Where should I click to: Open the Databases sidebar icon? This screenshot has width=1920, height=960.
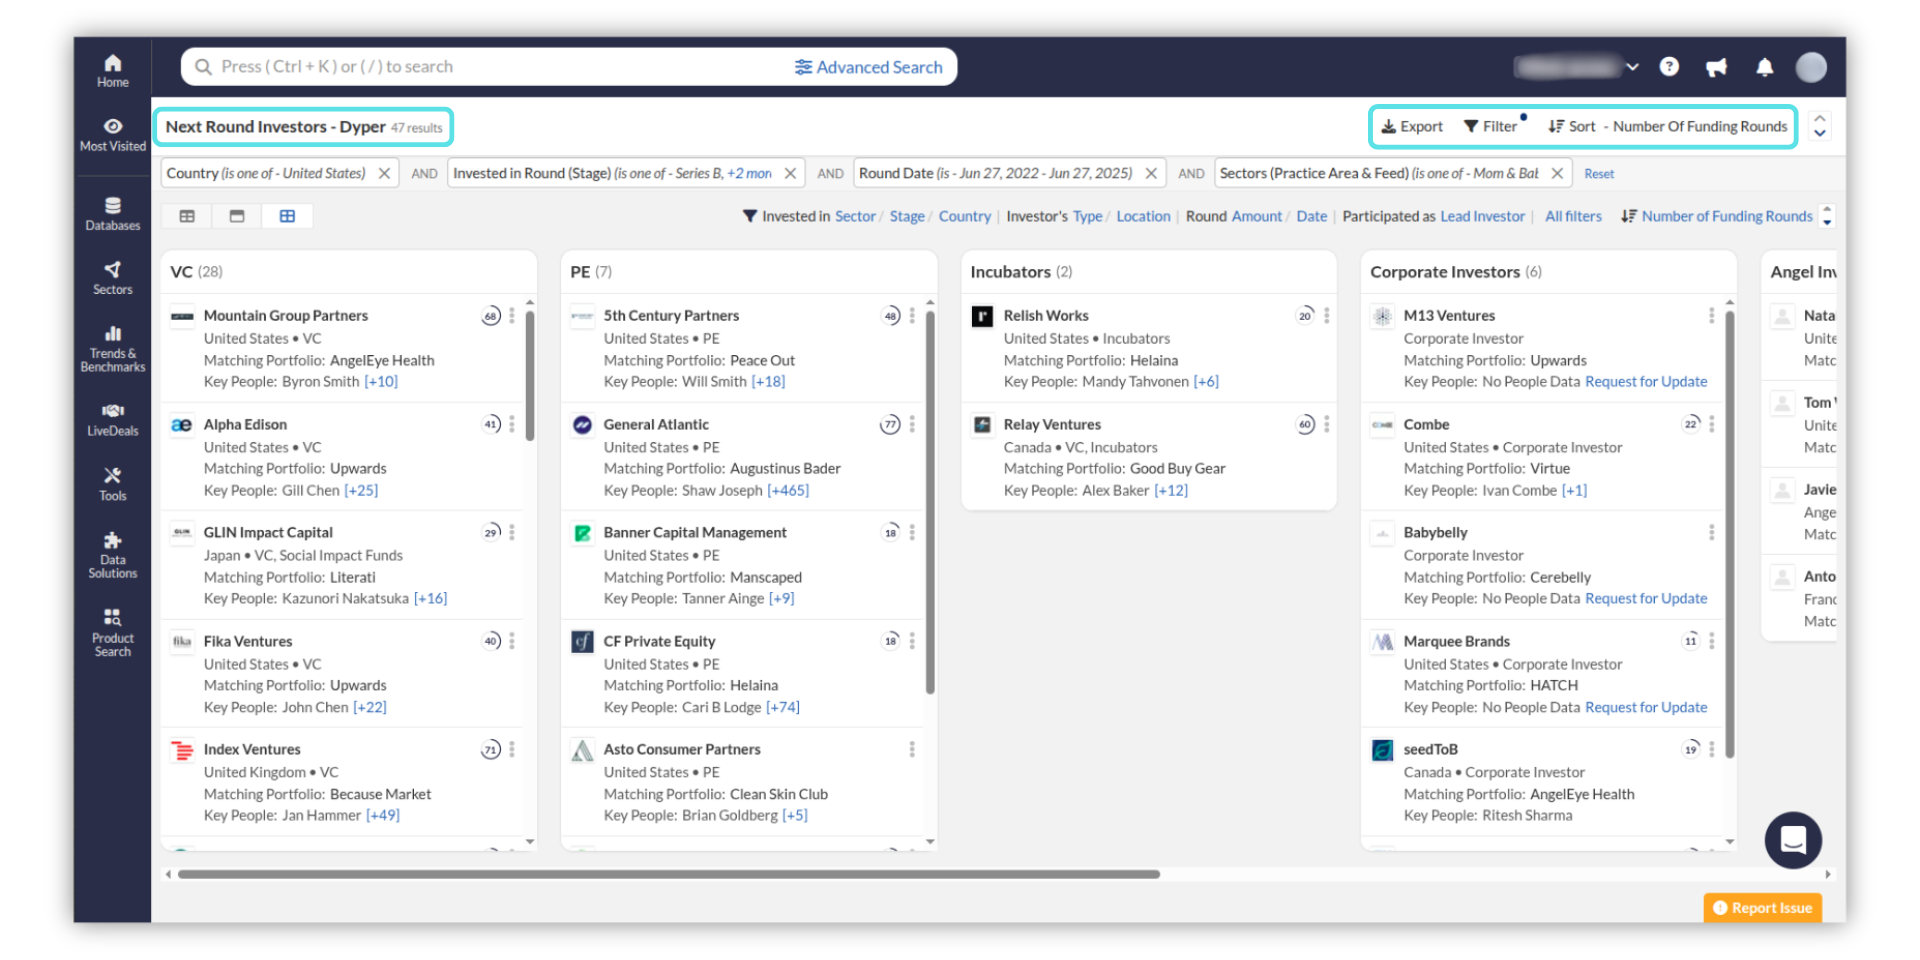point(112,213)
